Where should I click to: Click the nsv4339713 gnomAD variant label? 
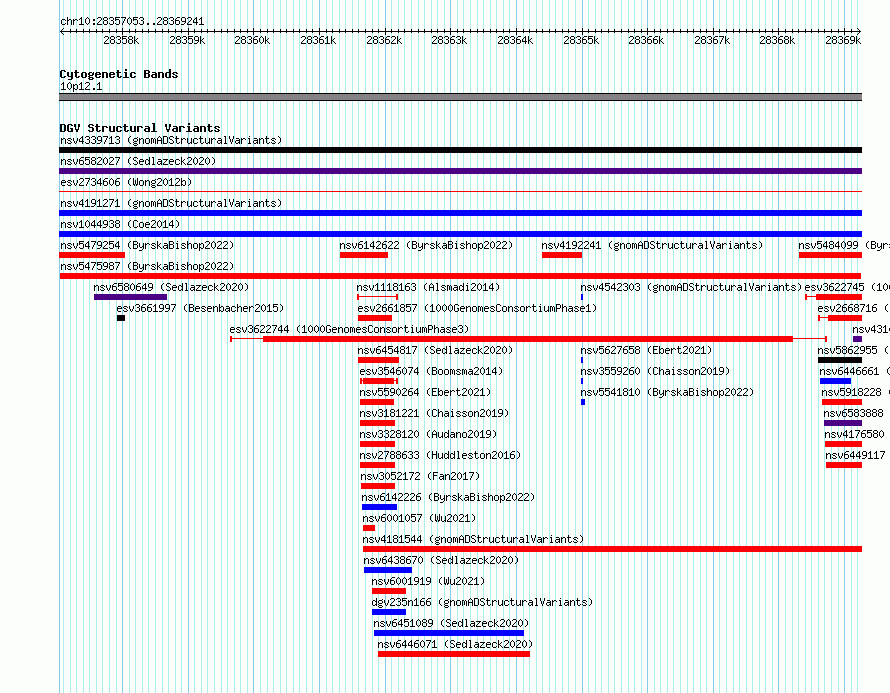[x=171, y=140]
